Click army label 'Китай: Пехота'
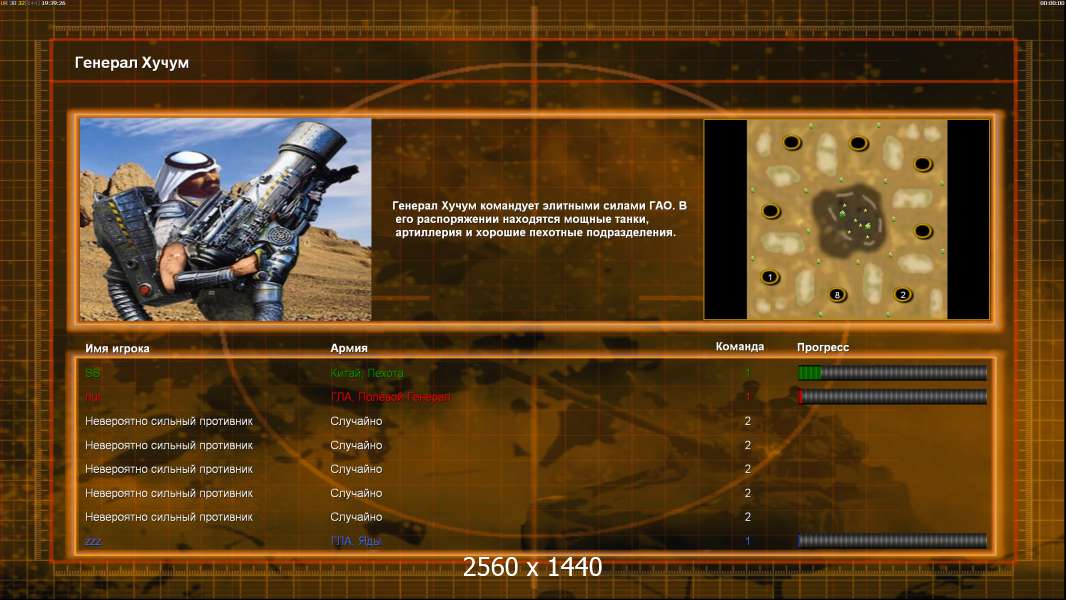 click(x=366, y=373)
